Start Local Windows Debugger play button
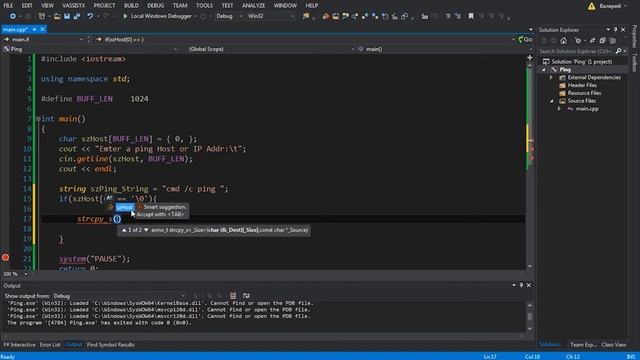This screenshot has width=640, height=360. (125, 16)
